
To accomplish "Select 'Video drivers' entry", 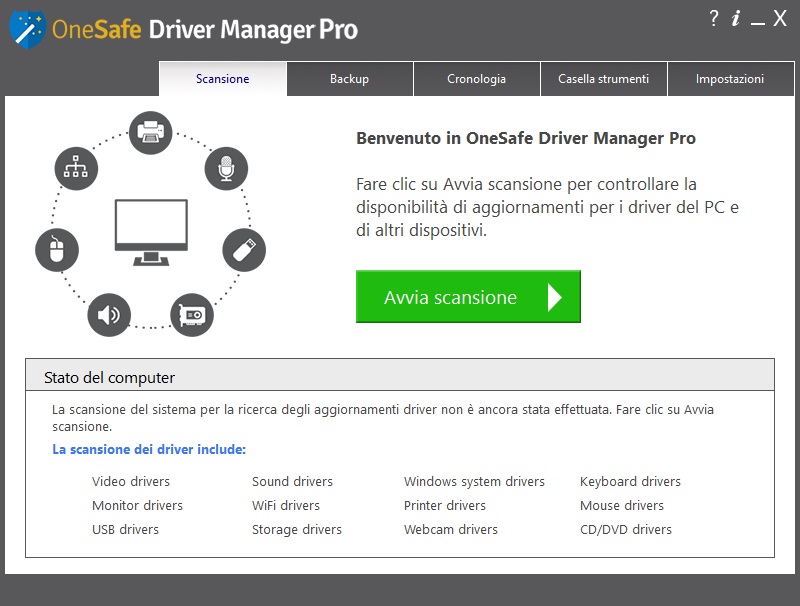I will 131,482.
